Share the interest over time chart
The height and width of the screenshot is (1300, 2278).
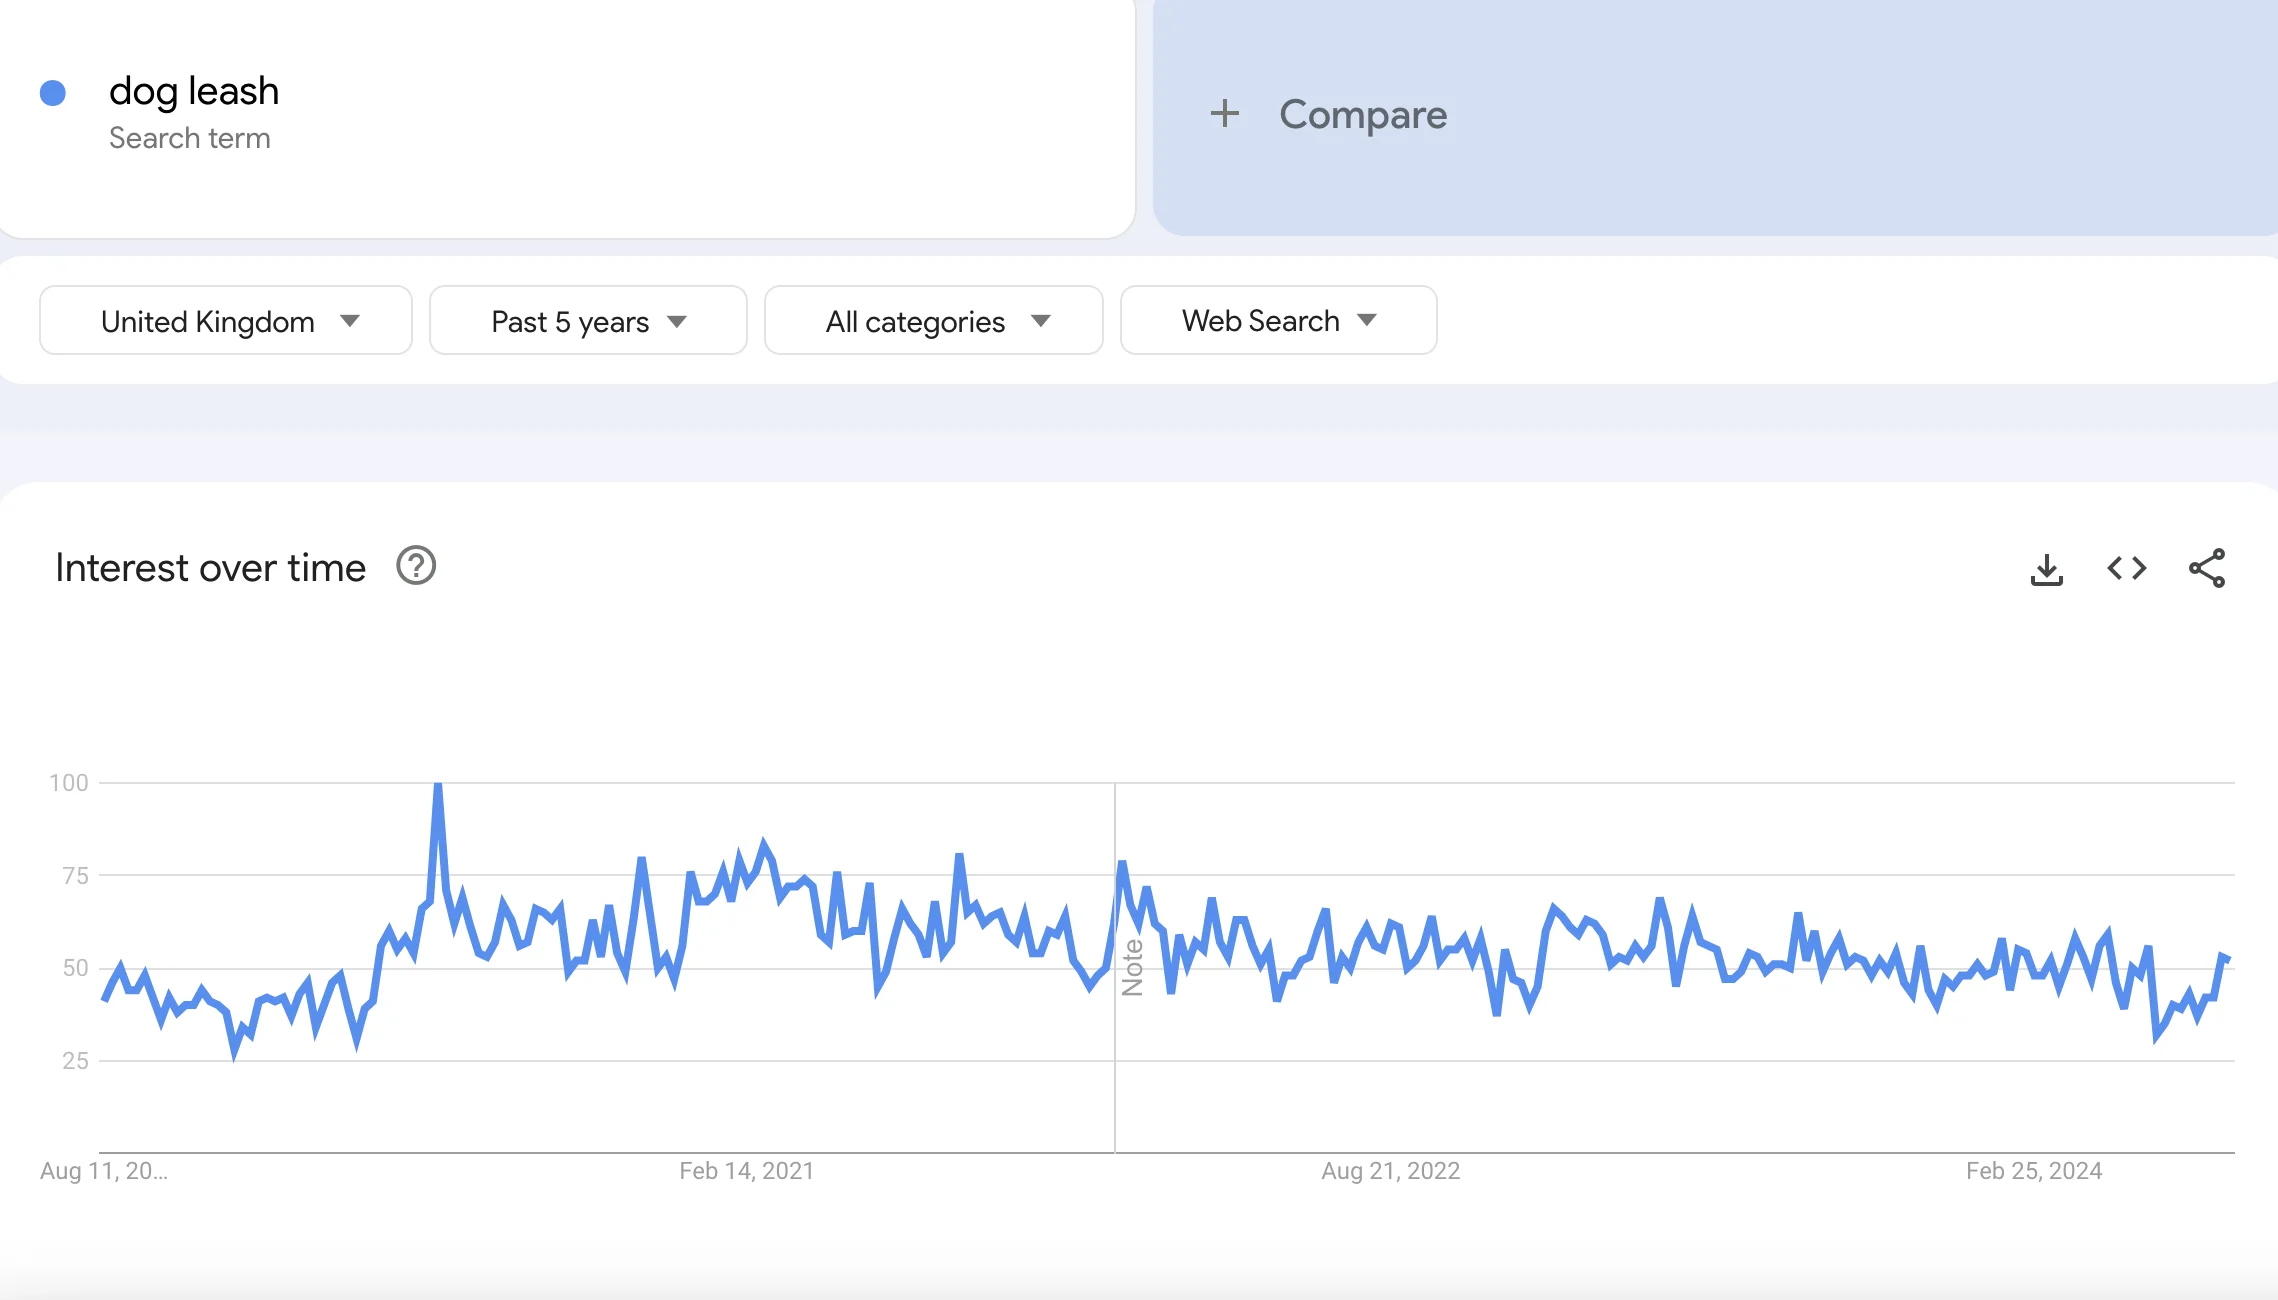[x=2206, y=568]
